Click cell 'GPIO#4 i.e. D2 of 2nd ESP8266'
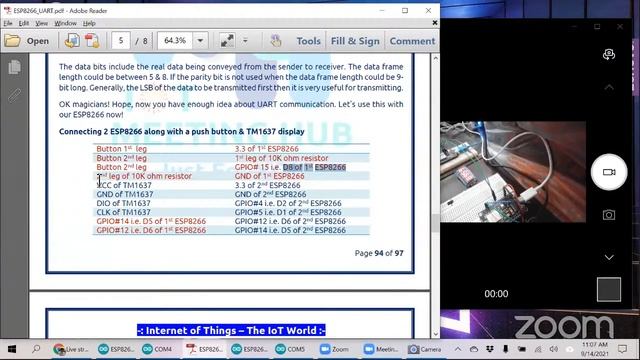Screen dimensions: 640x360 tap(288, 203)
